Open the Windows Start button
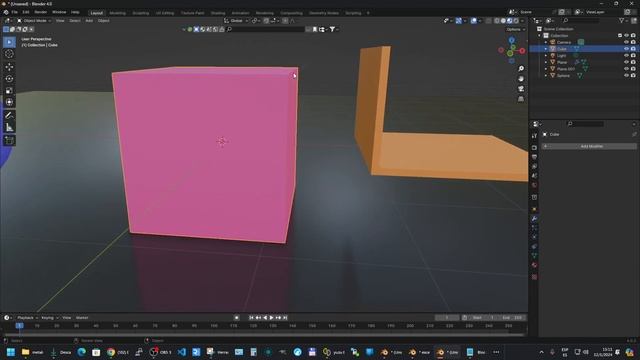Screen dimensions: 640x360 [11, 352]
